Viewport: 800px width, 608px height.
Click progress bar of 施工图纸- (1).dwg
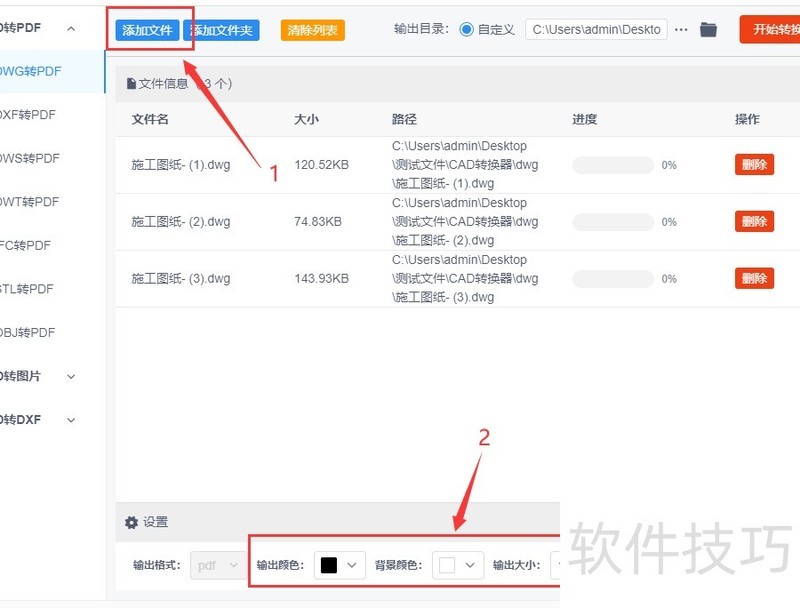click(x=613, y=165)
